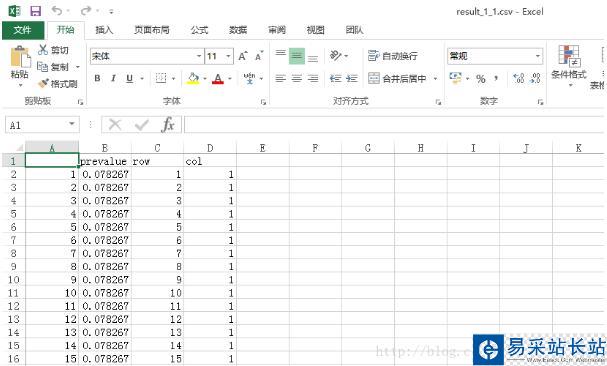The image size is (607, 366).
Task: Click the Insert Function fx icon
Action: coord(168,124)
